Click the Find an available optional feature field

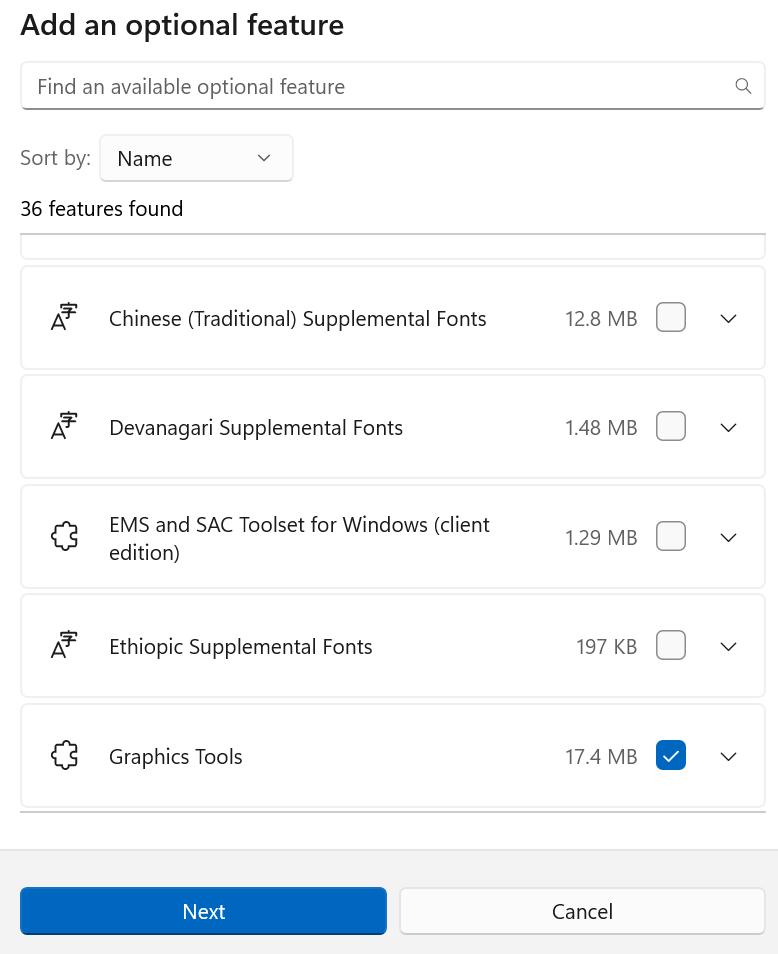380,86
